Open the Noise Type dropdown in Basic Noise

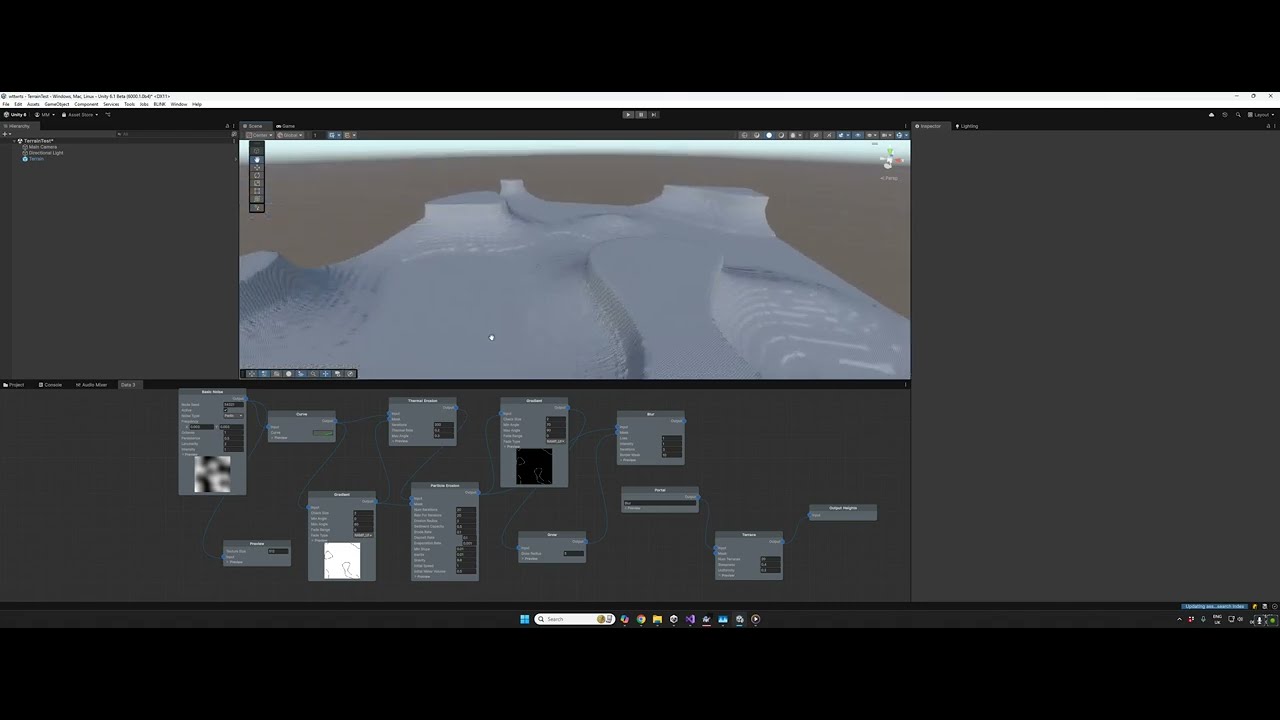tap(233, 416)
